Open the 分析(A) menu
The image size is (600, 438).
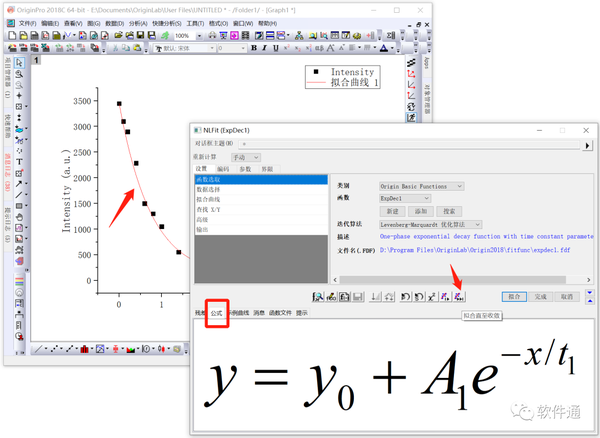tap(138, 23)
